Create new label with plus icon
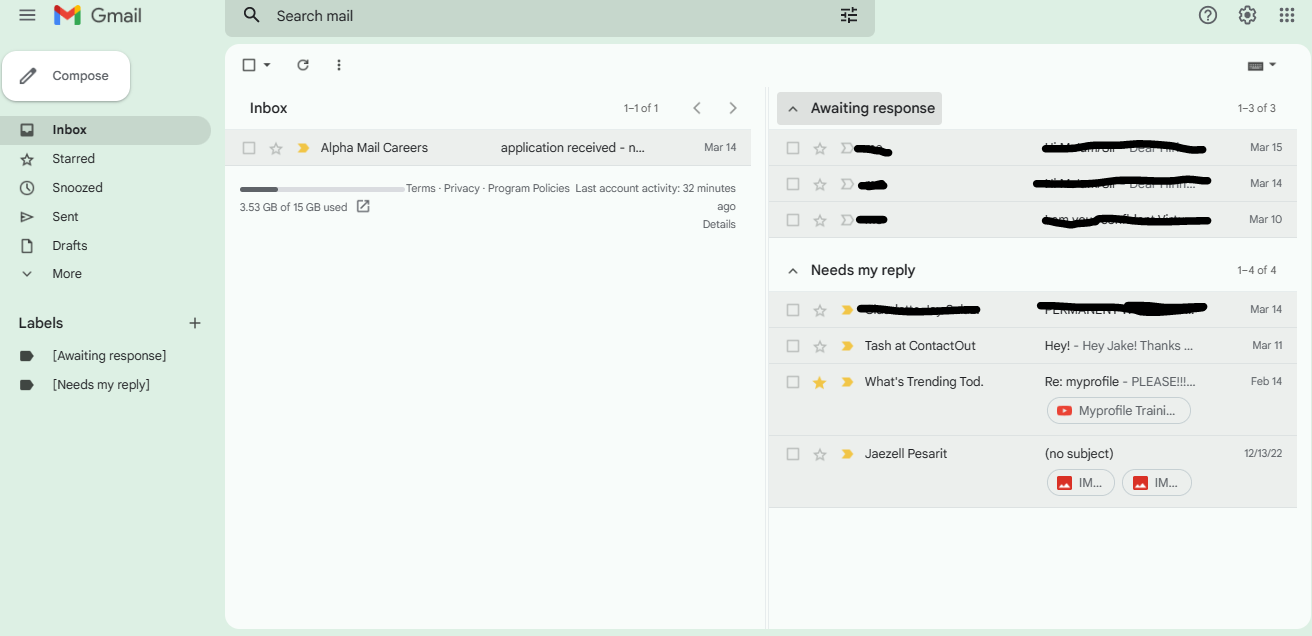Viewport: 1312px width, 636px height. coord(195,323)
